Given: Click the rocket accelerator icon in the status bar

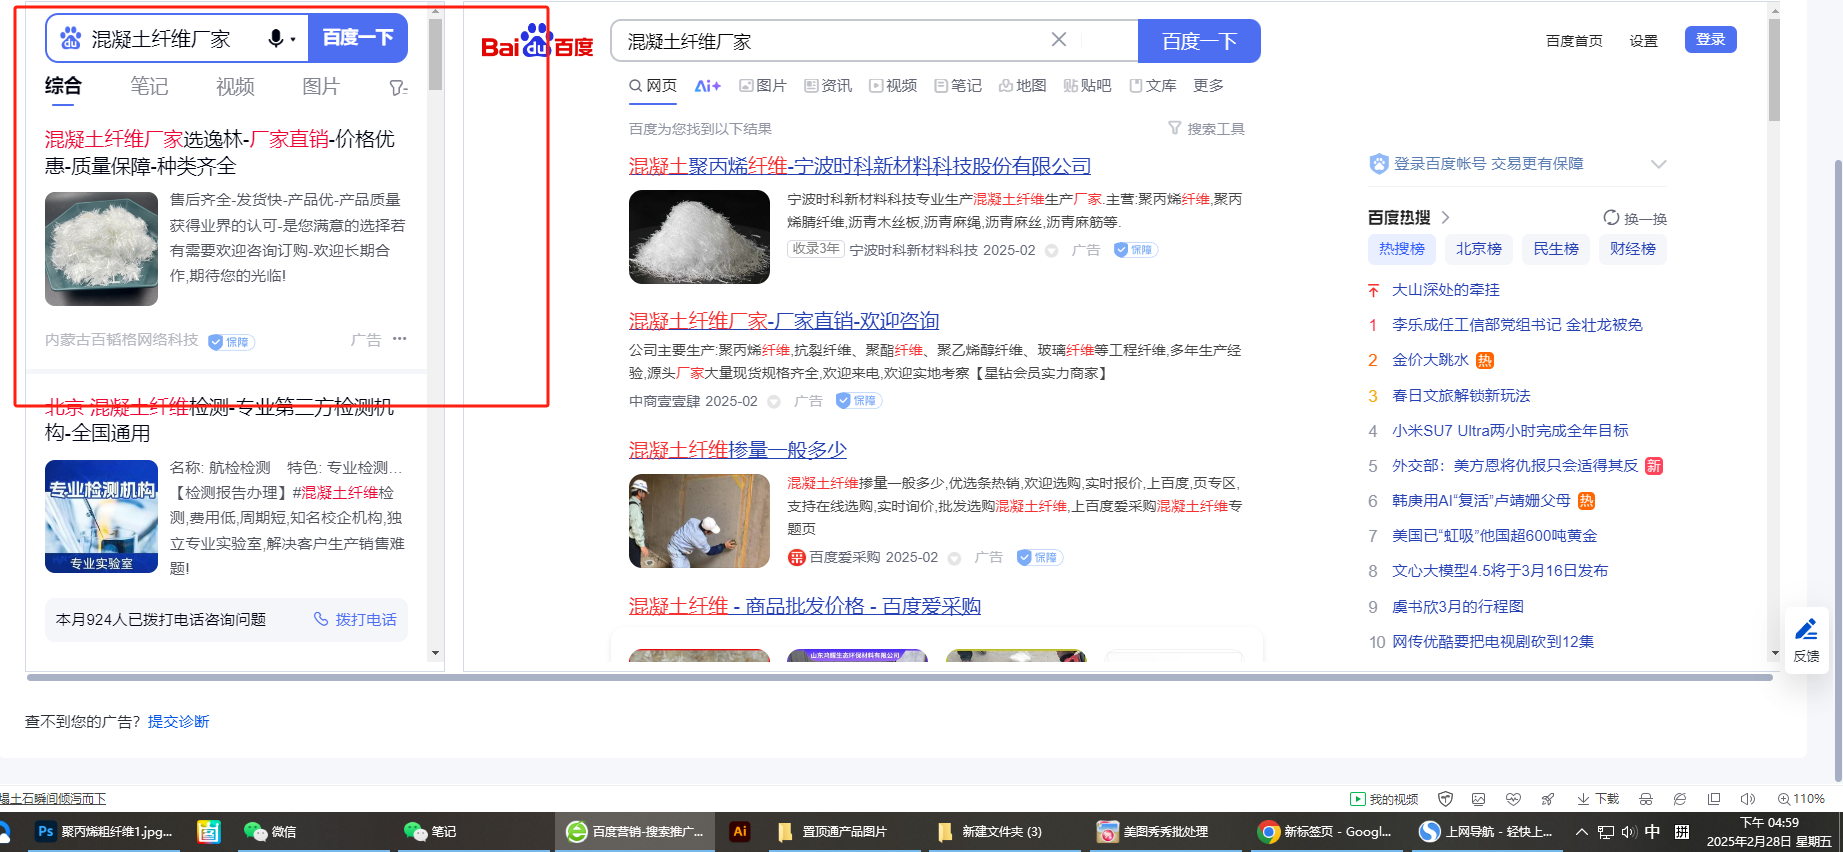Looking at the screenshot, I should point(1548,799).
